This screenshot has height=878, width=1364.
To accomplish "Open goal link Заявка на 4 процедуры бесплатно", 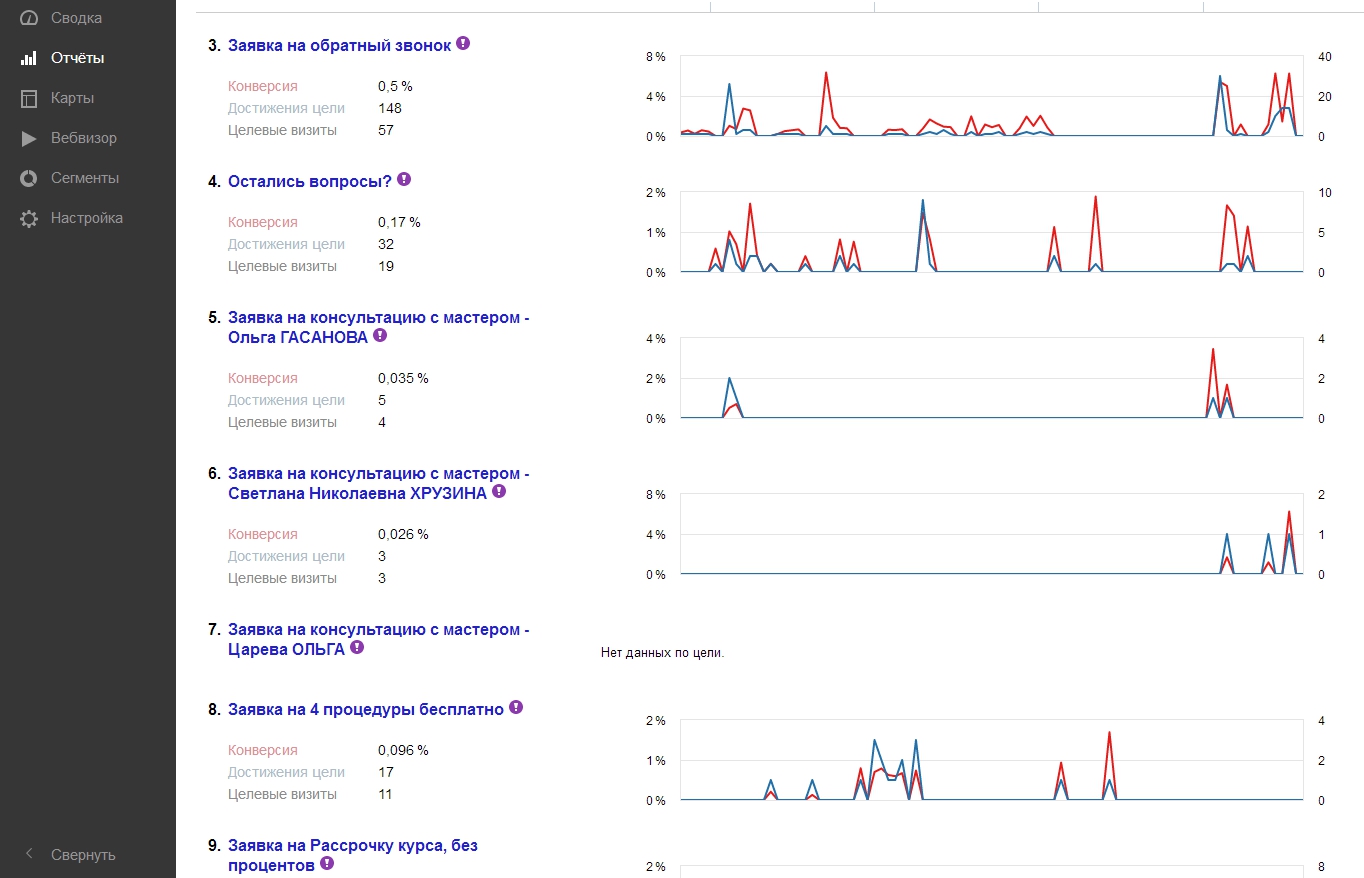I will click(x=365, y=709).
